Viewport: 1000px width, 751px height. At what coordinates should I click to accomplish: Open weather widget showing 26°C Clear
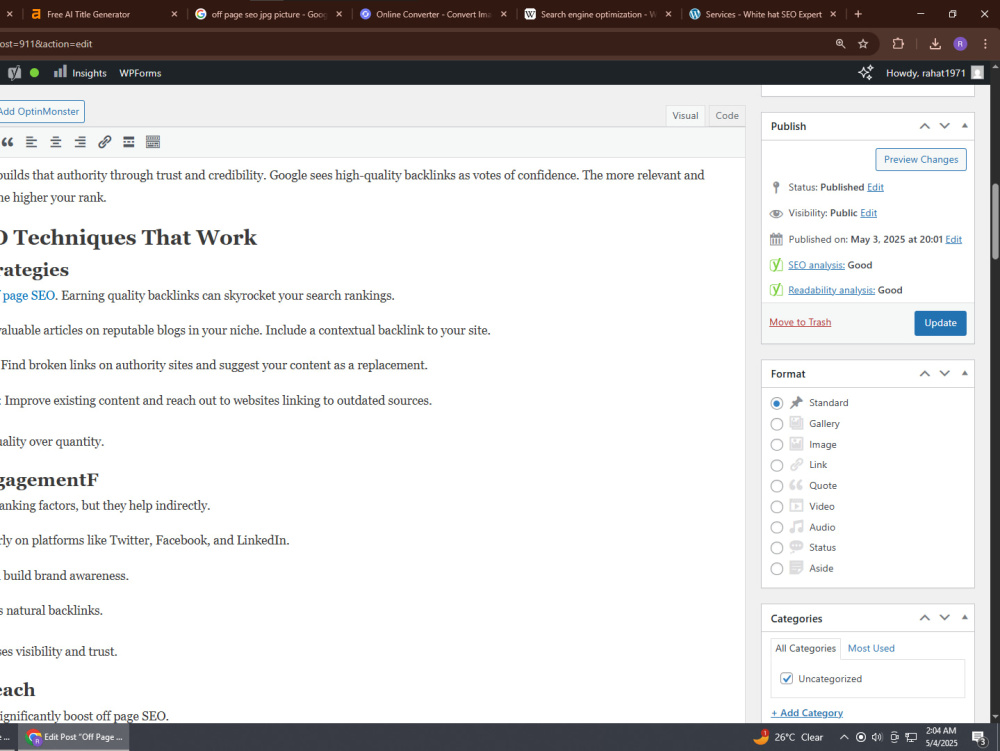point(788,737)
